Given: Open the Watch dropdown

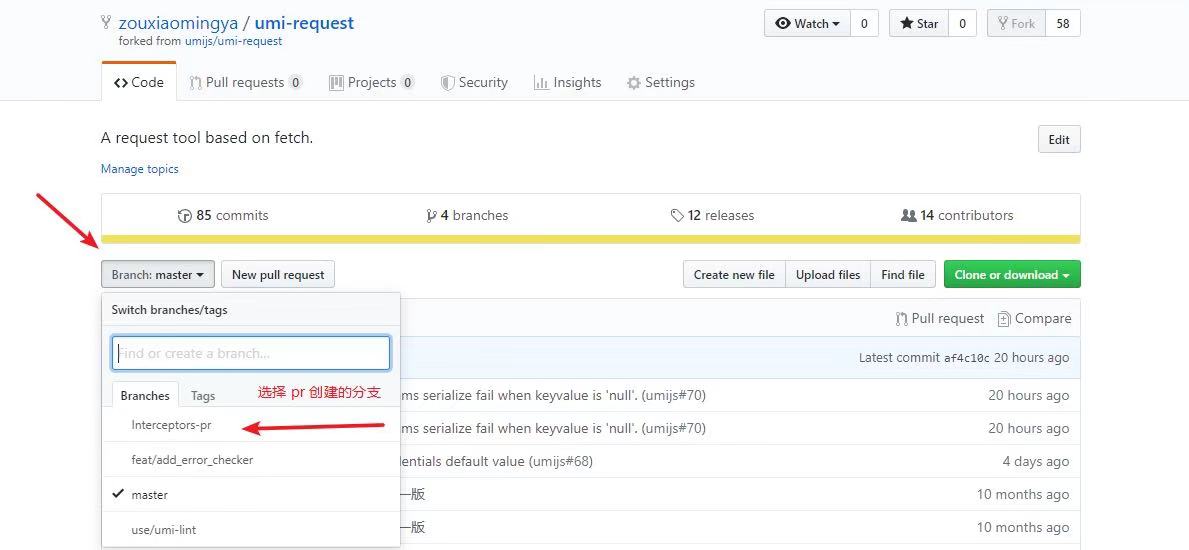Looking at the screenshot, I should [x=808, y=24].
